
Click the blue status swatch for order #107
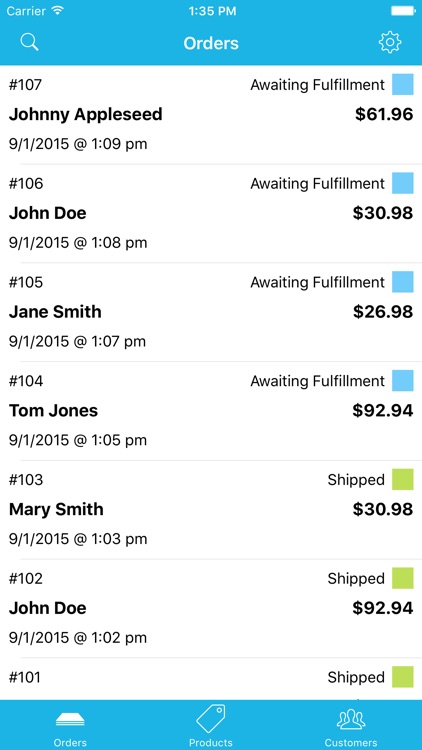tap(403, 85)
